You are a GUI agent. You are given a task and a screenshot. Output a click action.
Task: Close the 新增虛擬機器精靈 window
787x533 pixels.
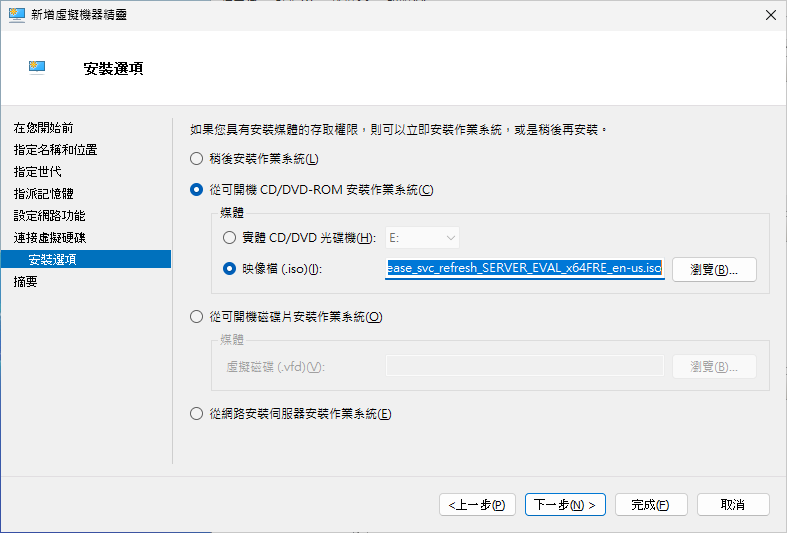(771, 15)
